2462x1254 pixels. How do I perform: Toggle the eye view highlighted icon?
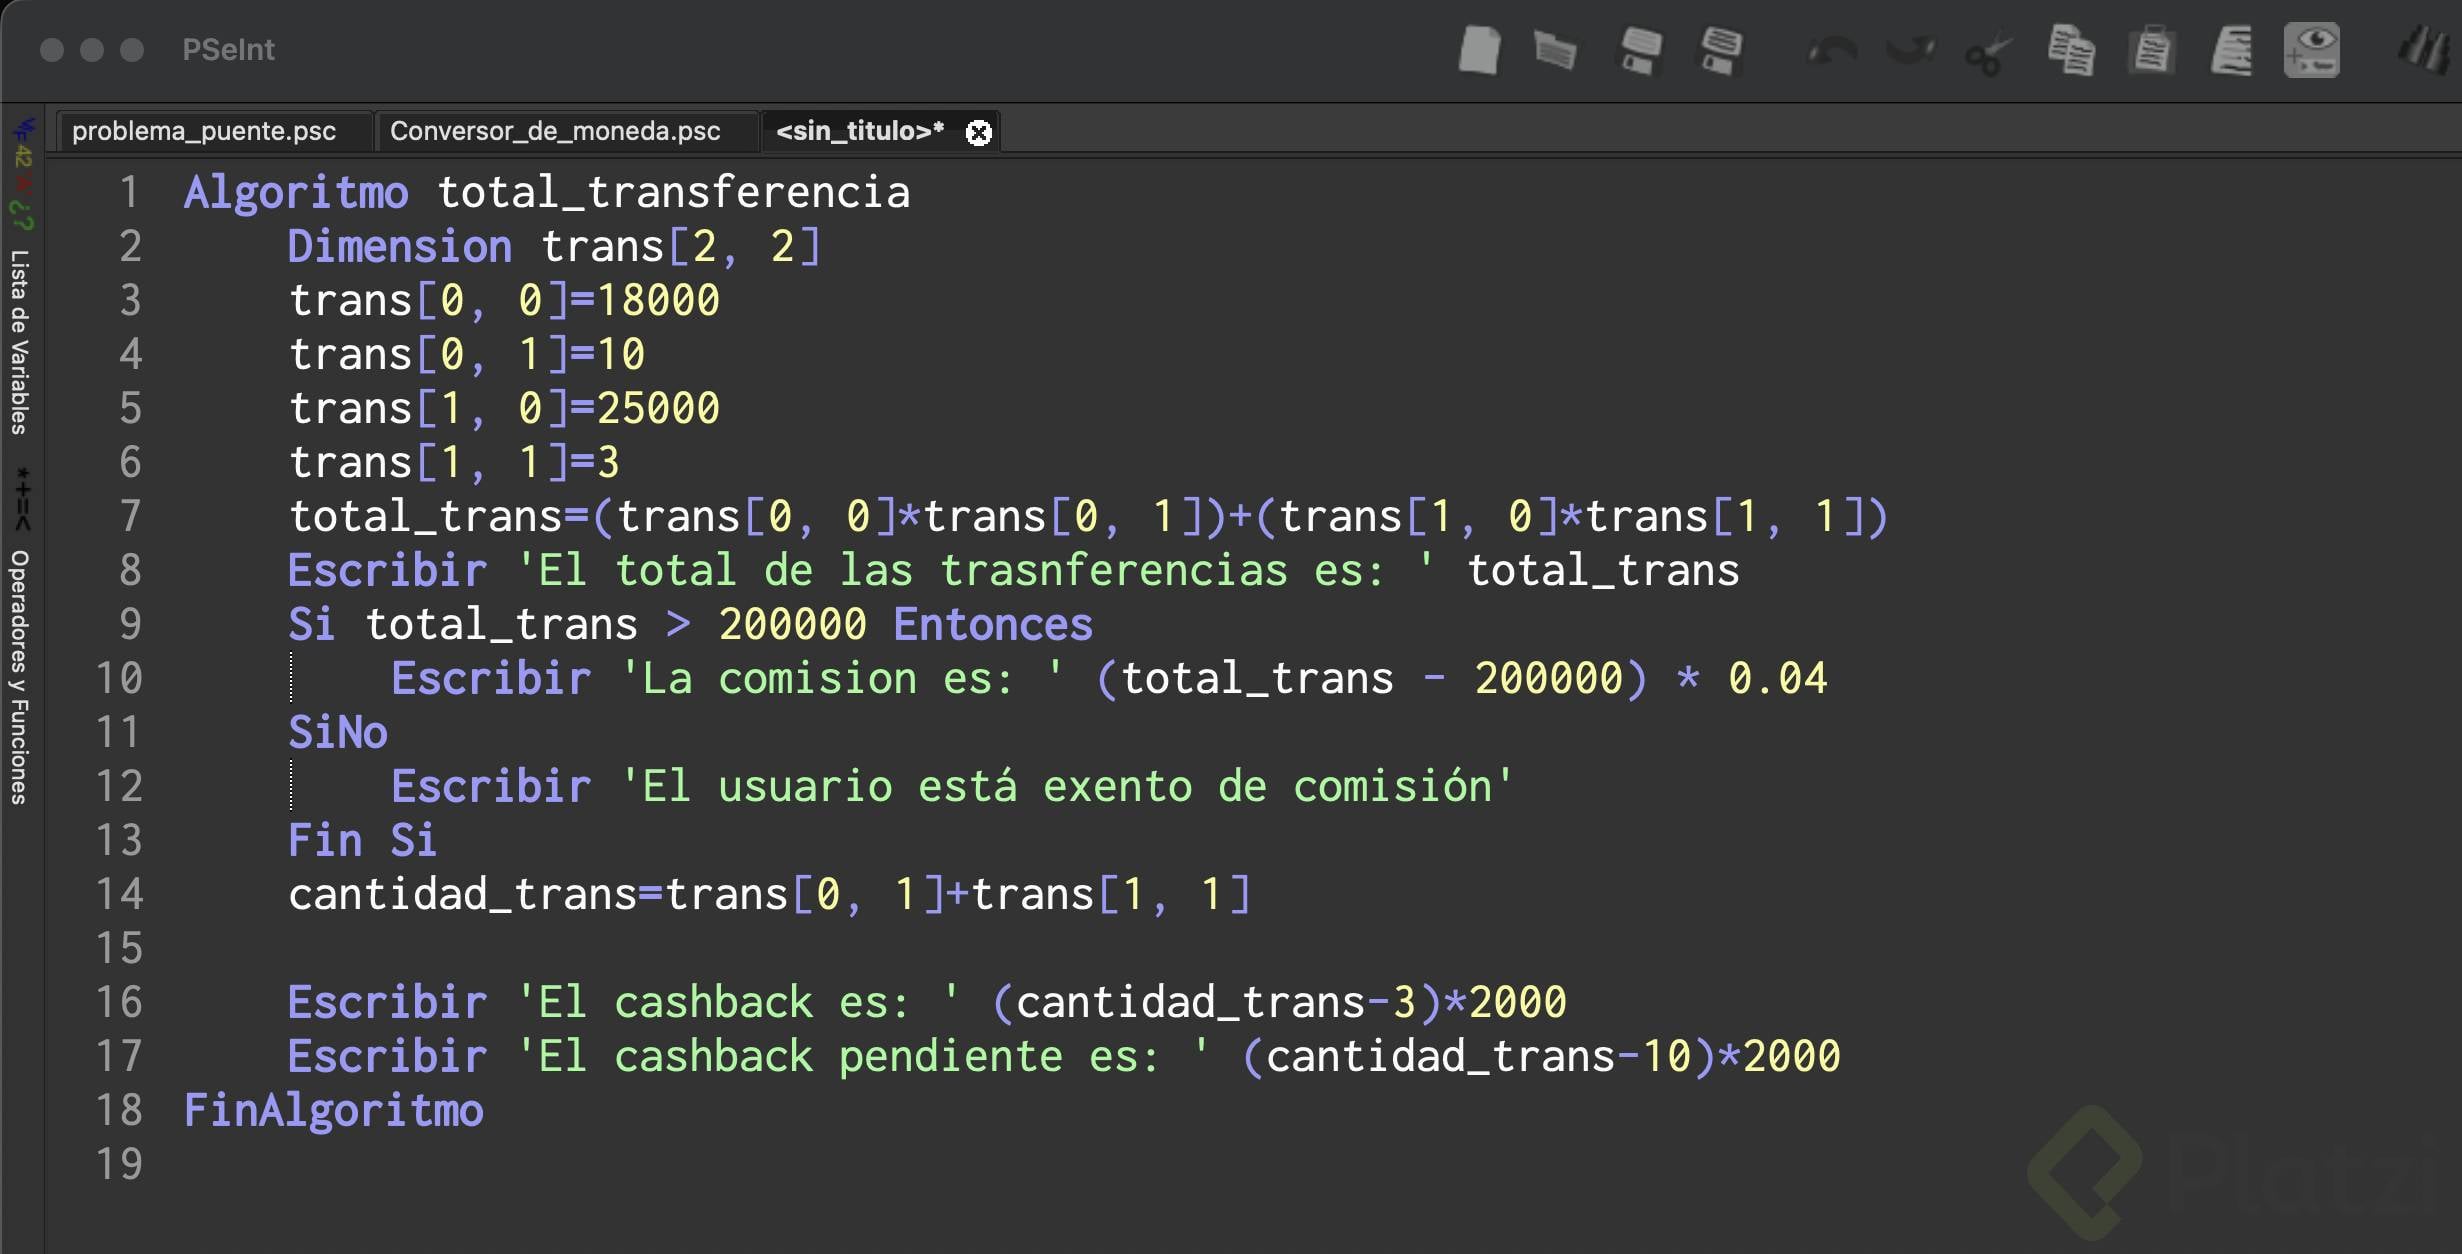[2312, 50]
